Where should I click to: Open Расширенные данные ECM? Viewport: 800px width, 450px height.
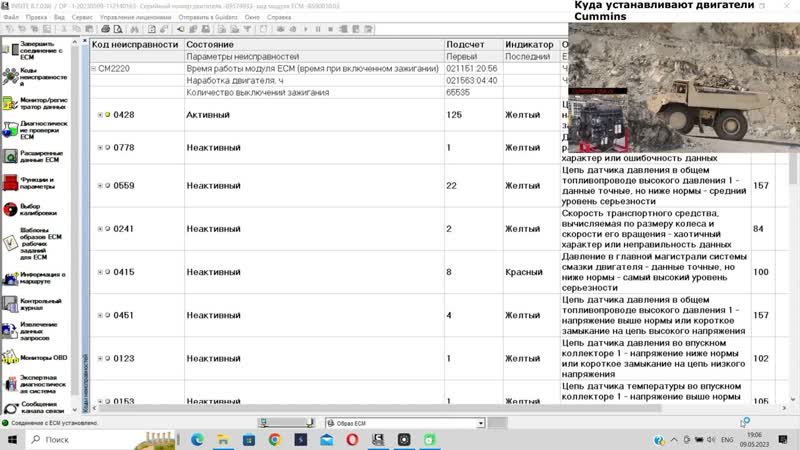pos(35,156)
